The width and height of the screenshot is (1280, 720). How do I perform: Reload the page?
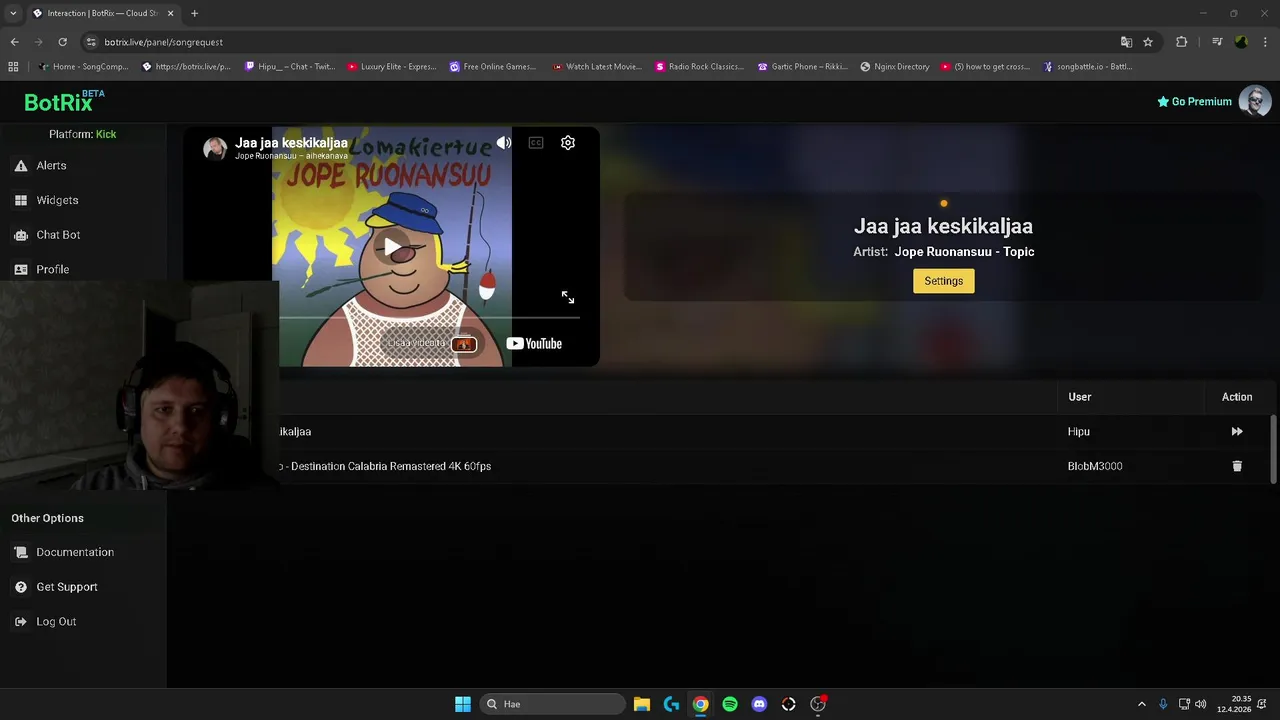tap(62, 42)
